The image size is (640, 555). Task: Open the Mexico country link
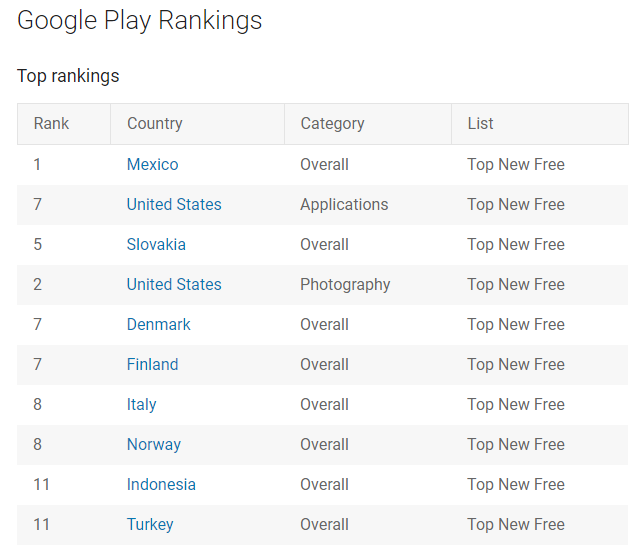pyautogui.click(x=152, y=164)
